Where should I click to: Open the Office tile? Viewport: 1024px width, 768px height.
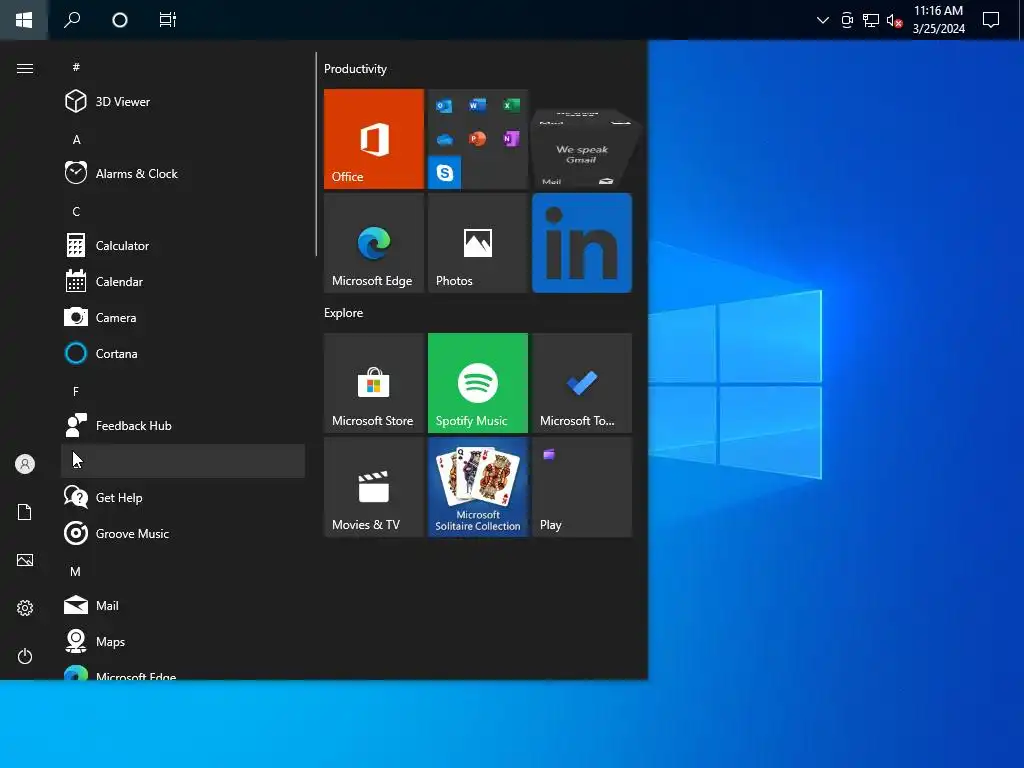[x=374, y=139]
